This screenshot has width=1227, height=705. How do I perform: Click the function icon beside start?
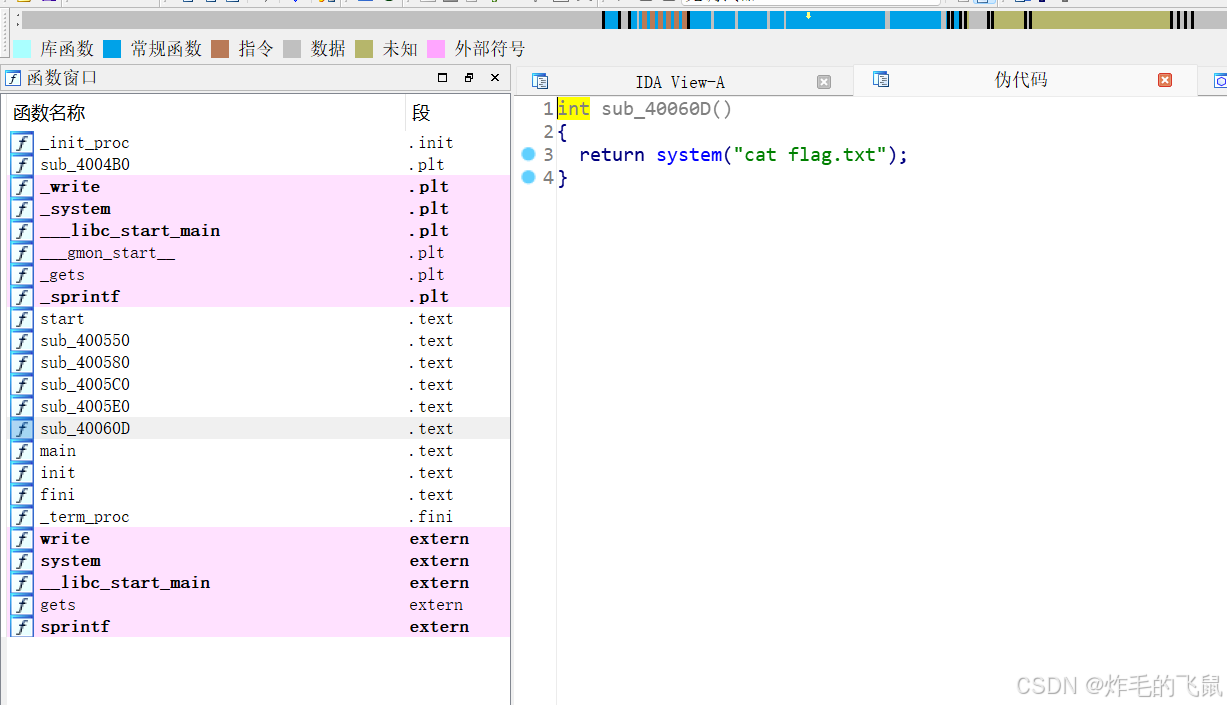coord(21,318)
